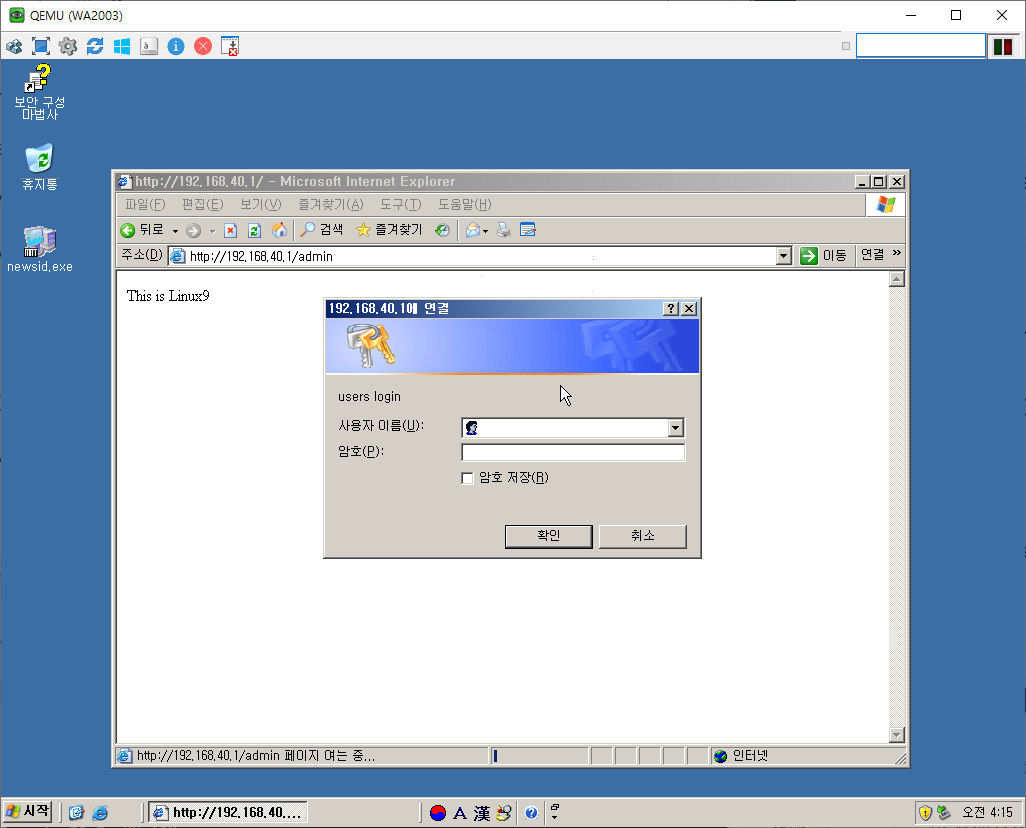Click the IE Home icon
This screenshot has height=828, width=1026.
279,230
